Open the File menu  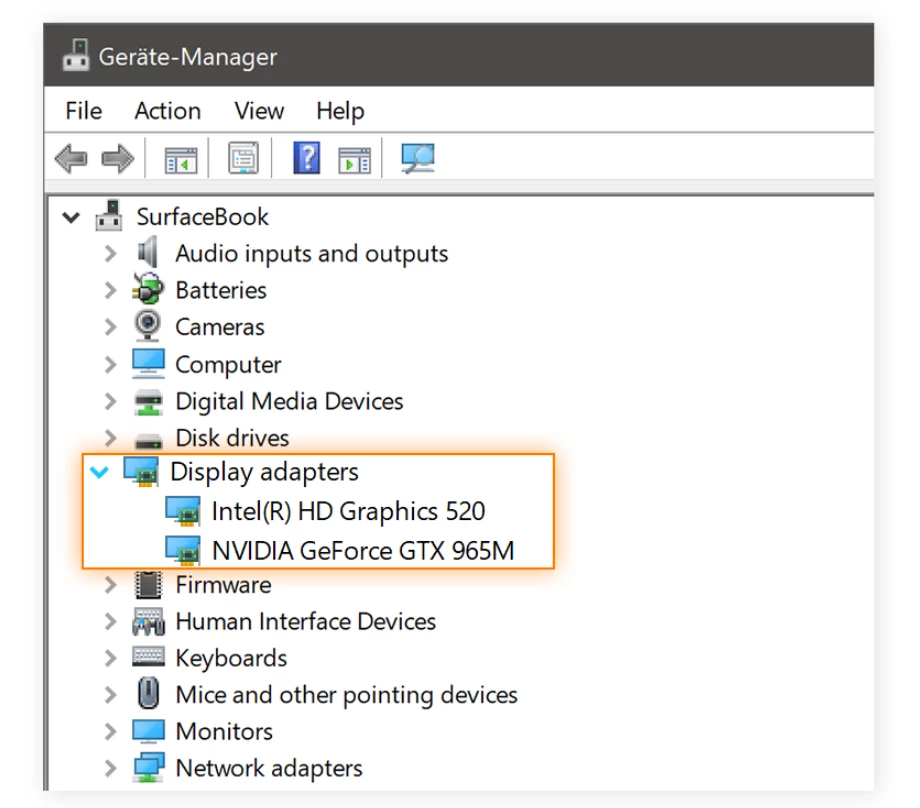pyautogui.click(x=83, y=111)
